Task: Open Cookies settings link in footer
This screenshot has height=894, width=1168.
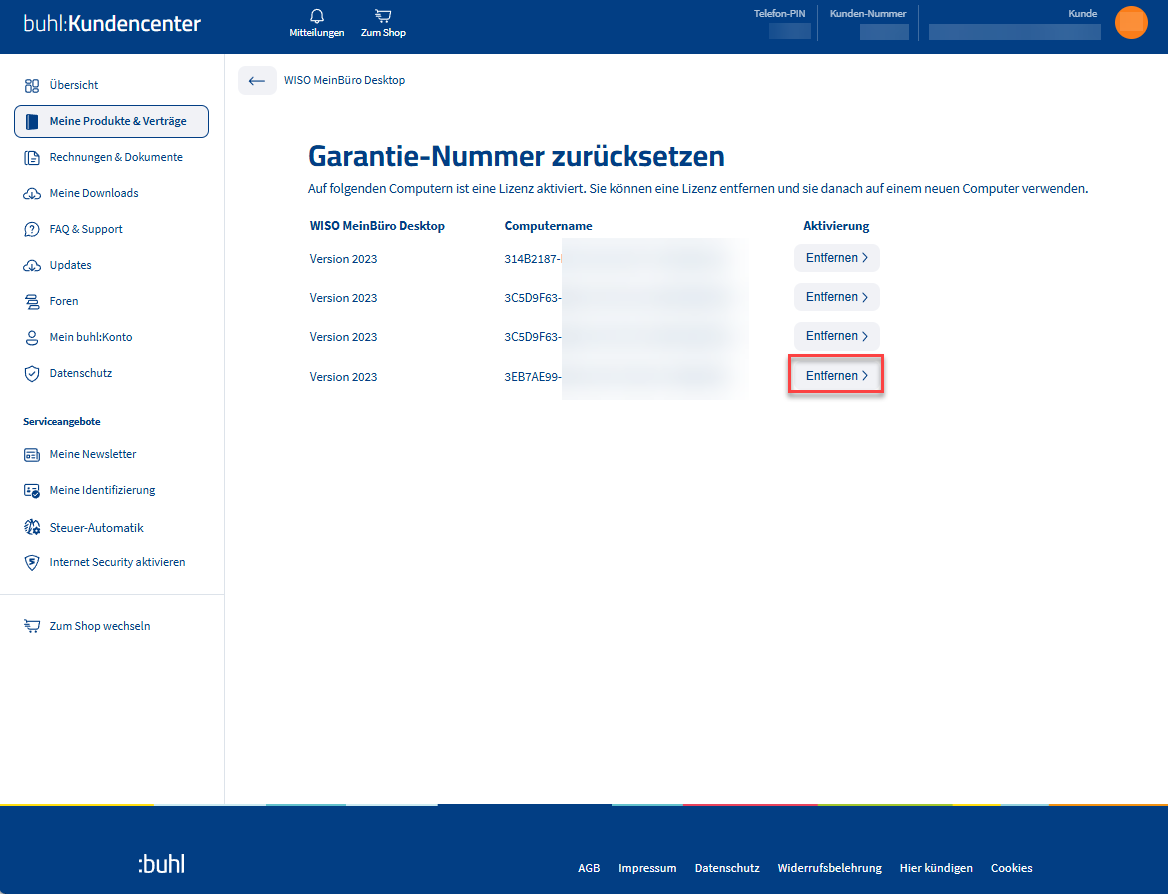Action: coord(1011,868)
